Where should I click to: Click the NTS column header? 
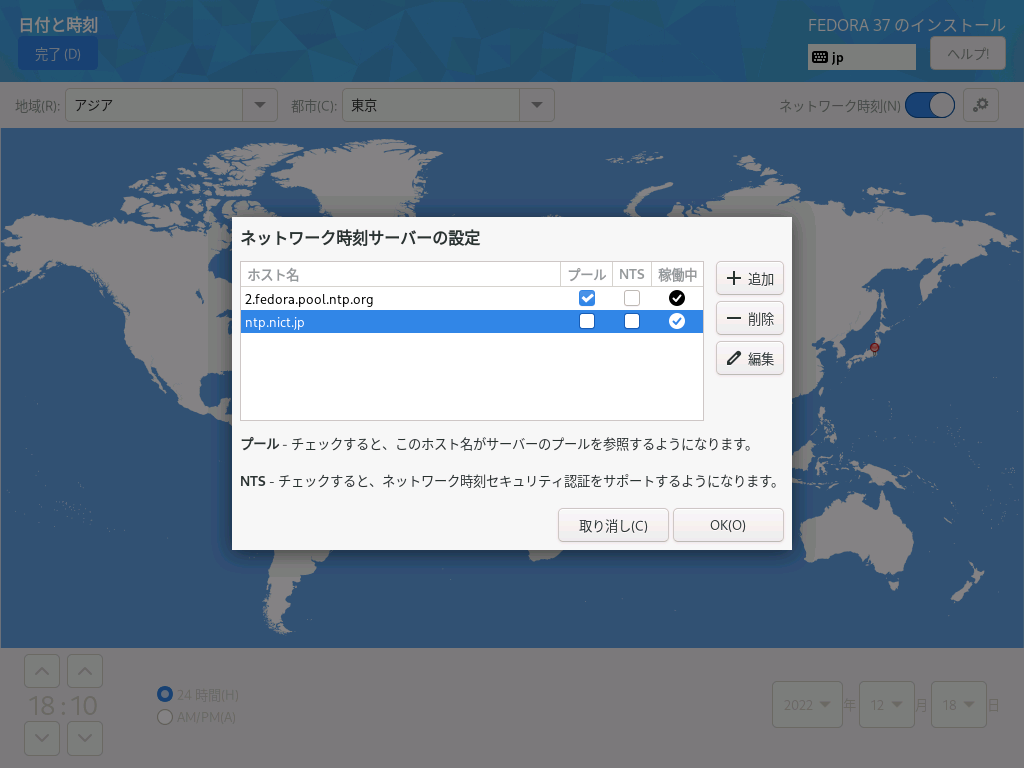632,275
